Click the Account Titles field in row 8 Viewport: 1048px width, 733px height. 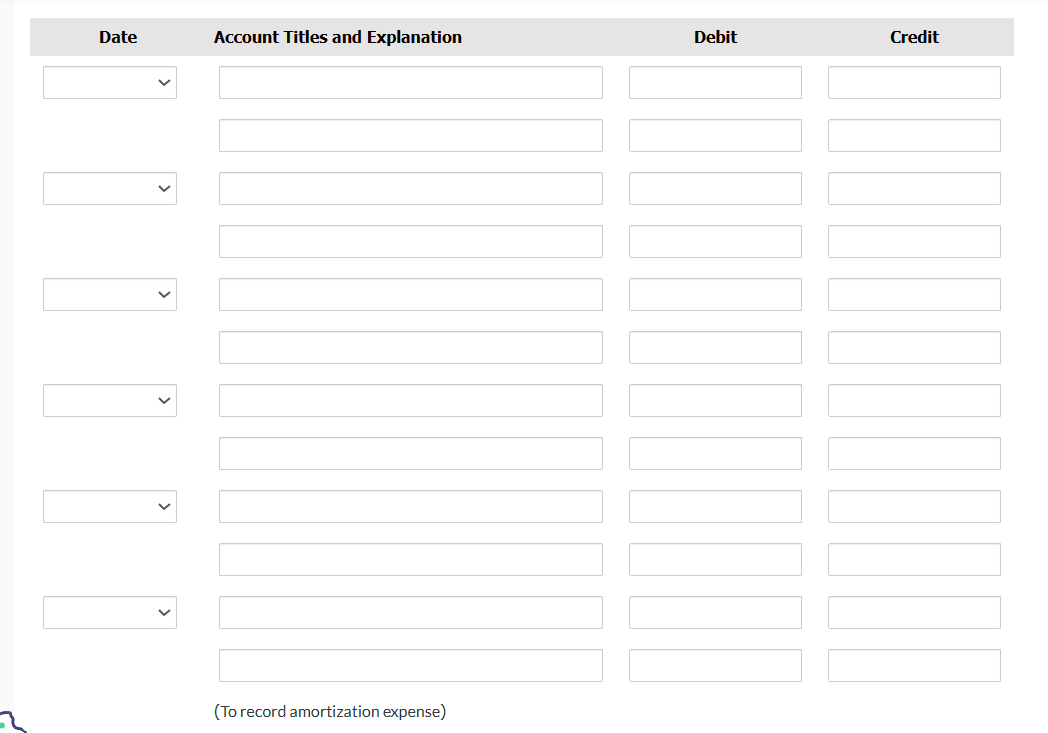(x=410, y=454)
